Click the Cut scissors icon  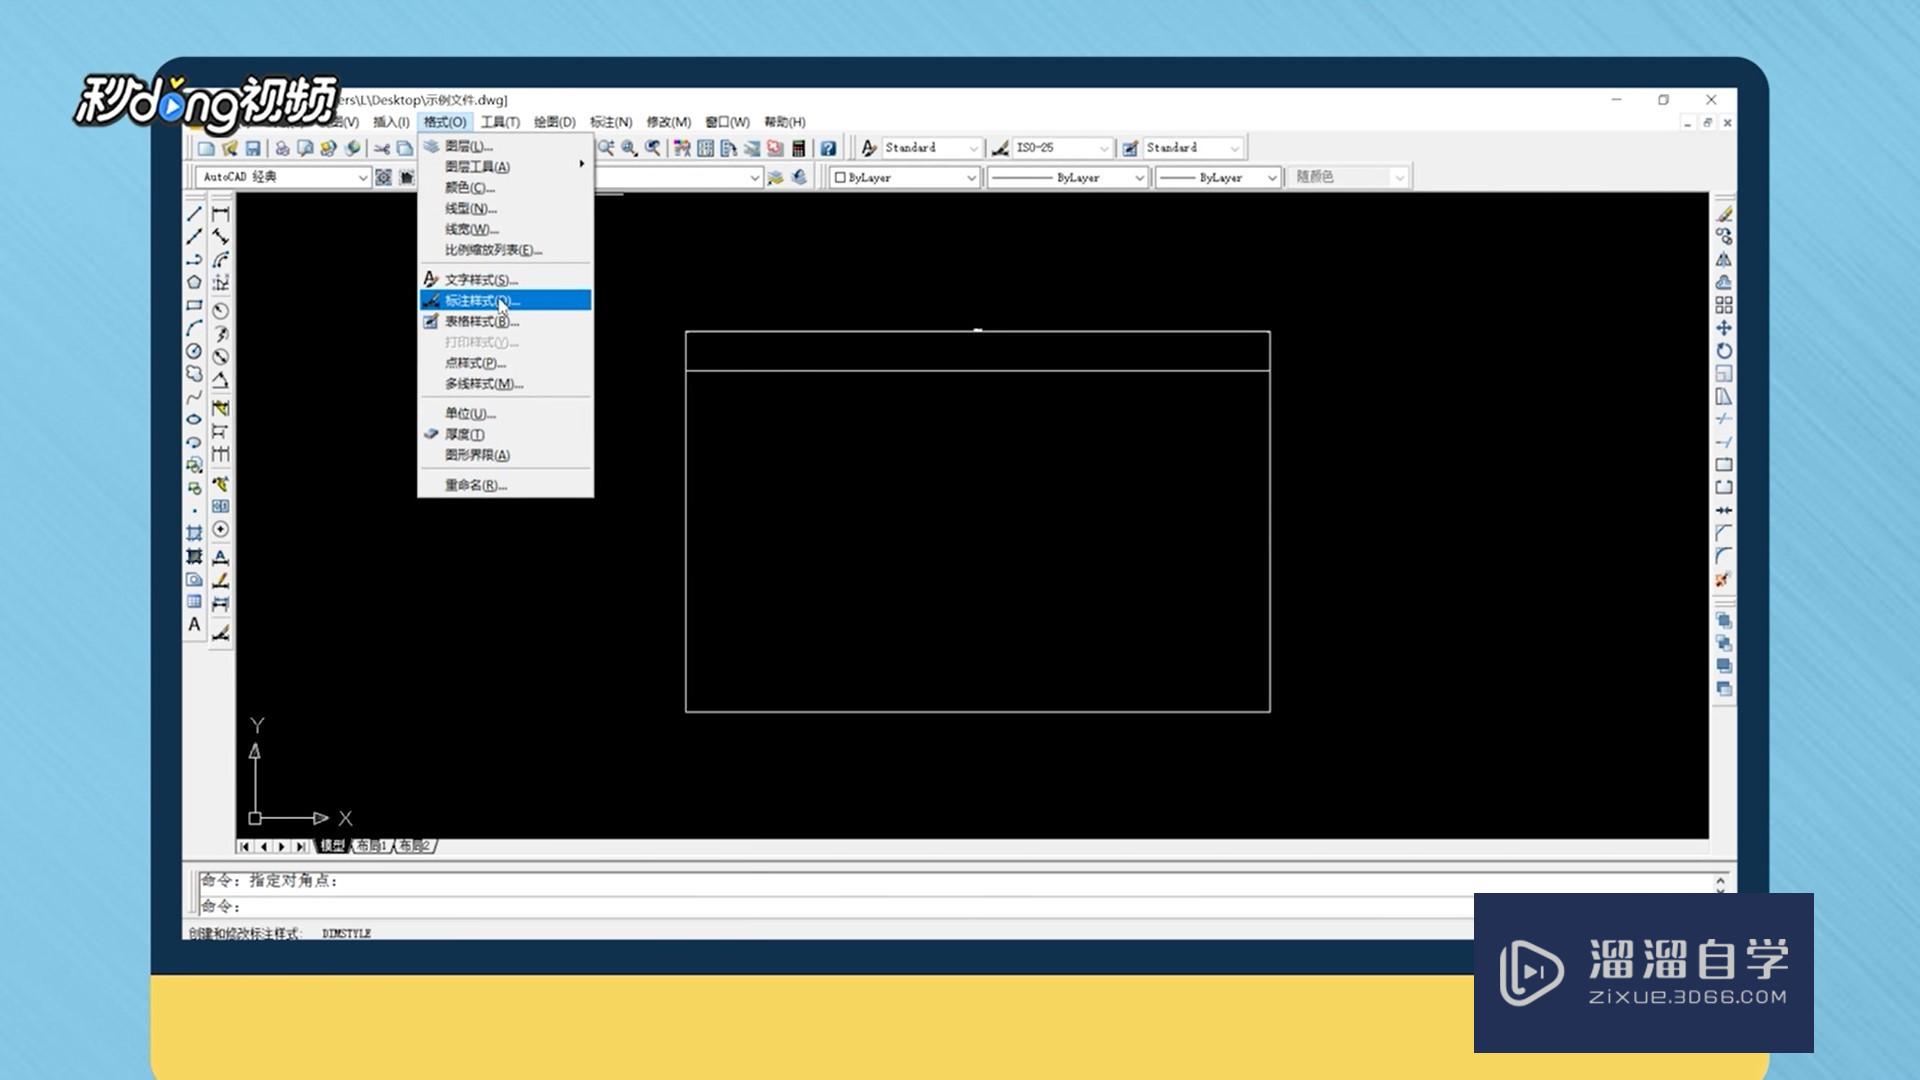point(381,148)
